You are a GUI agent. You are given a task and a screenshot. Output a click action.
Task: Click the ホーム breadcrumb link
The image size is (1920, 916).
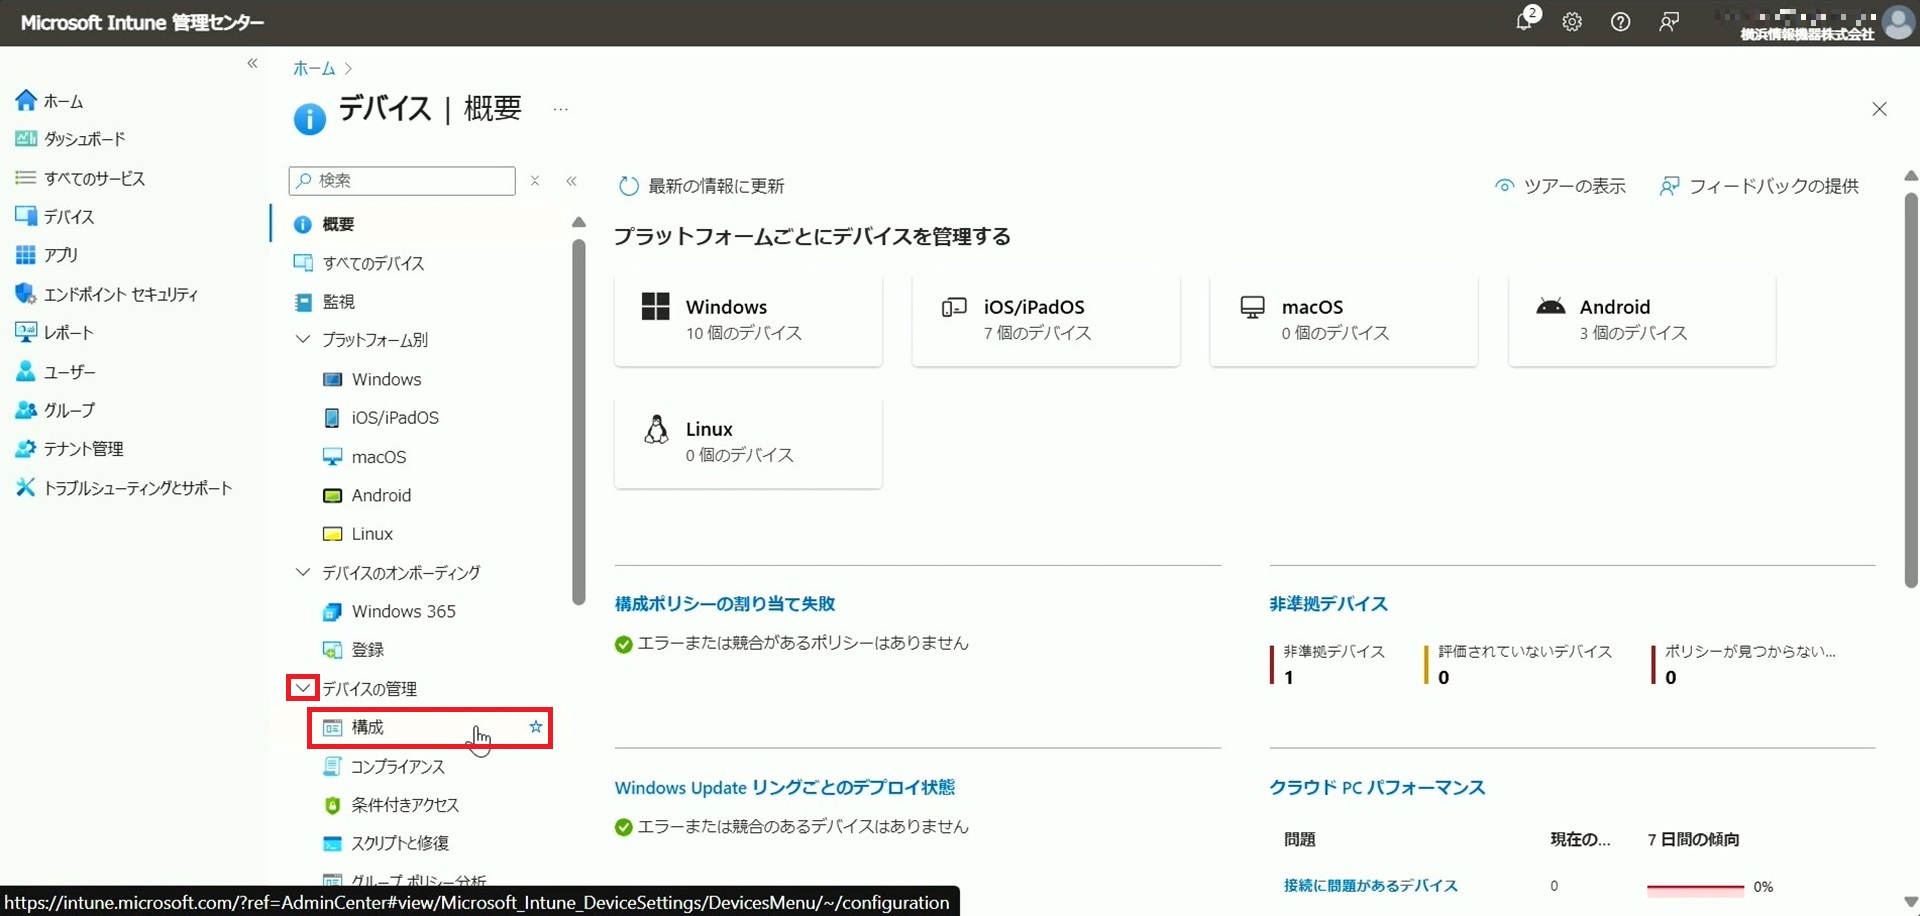click(314, 68)
